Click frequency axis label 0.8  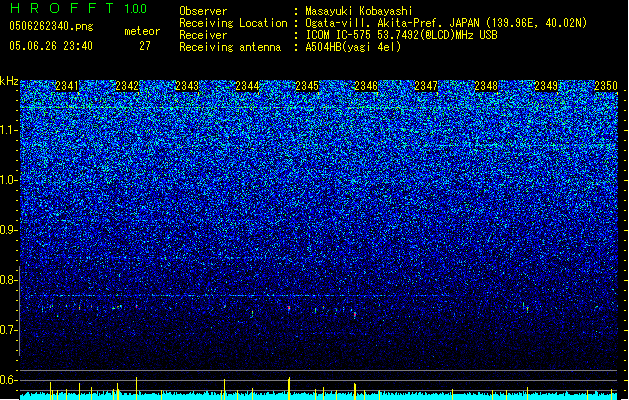pyautogui.click(x=8, y=280)
